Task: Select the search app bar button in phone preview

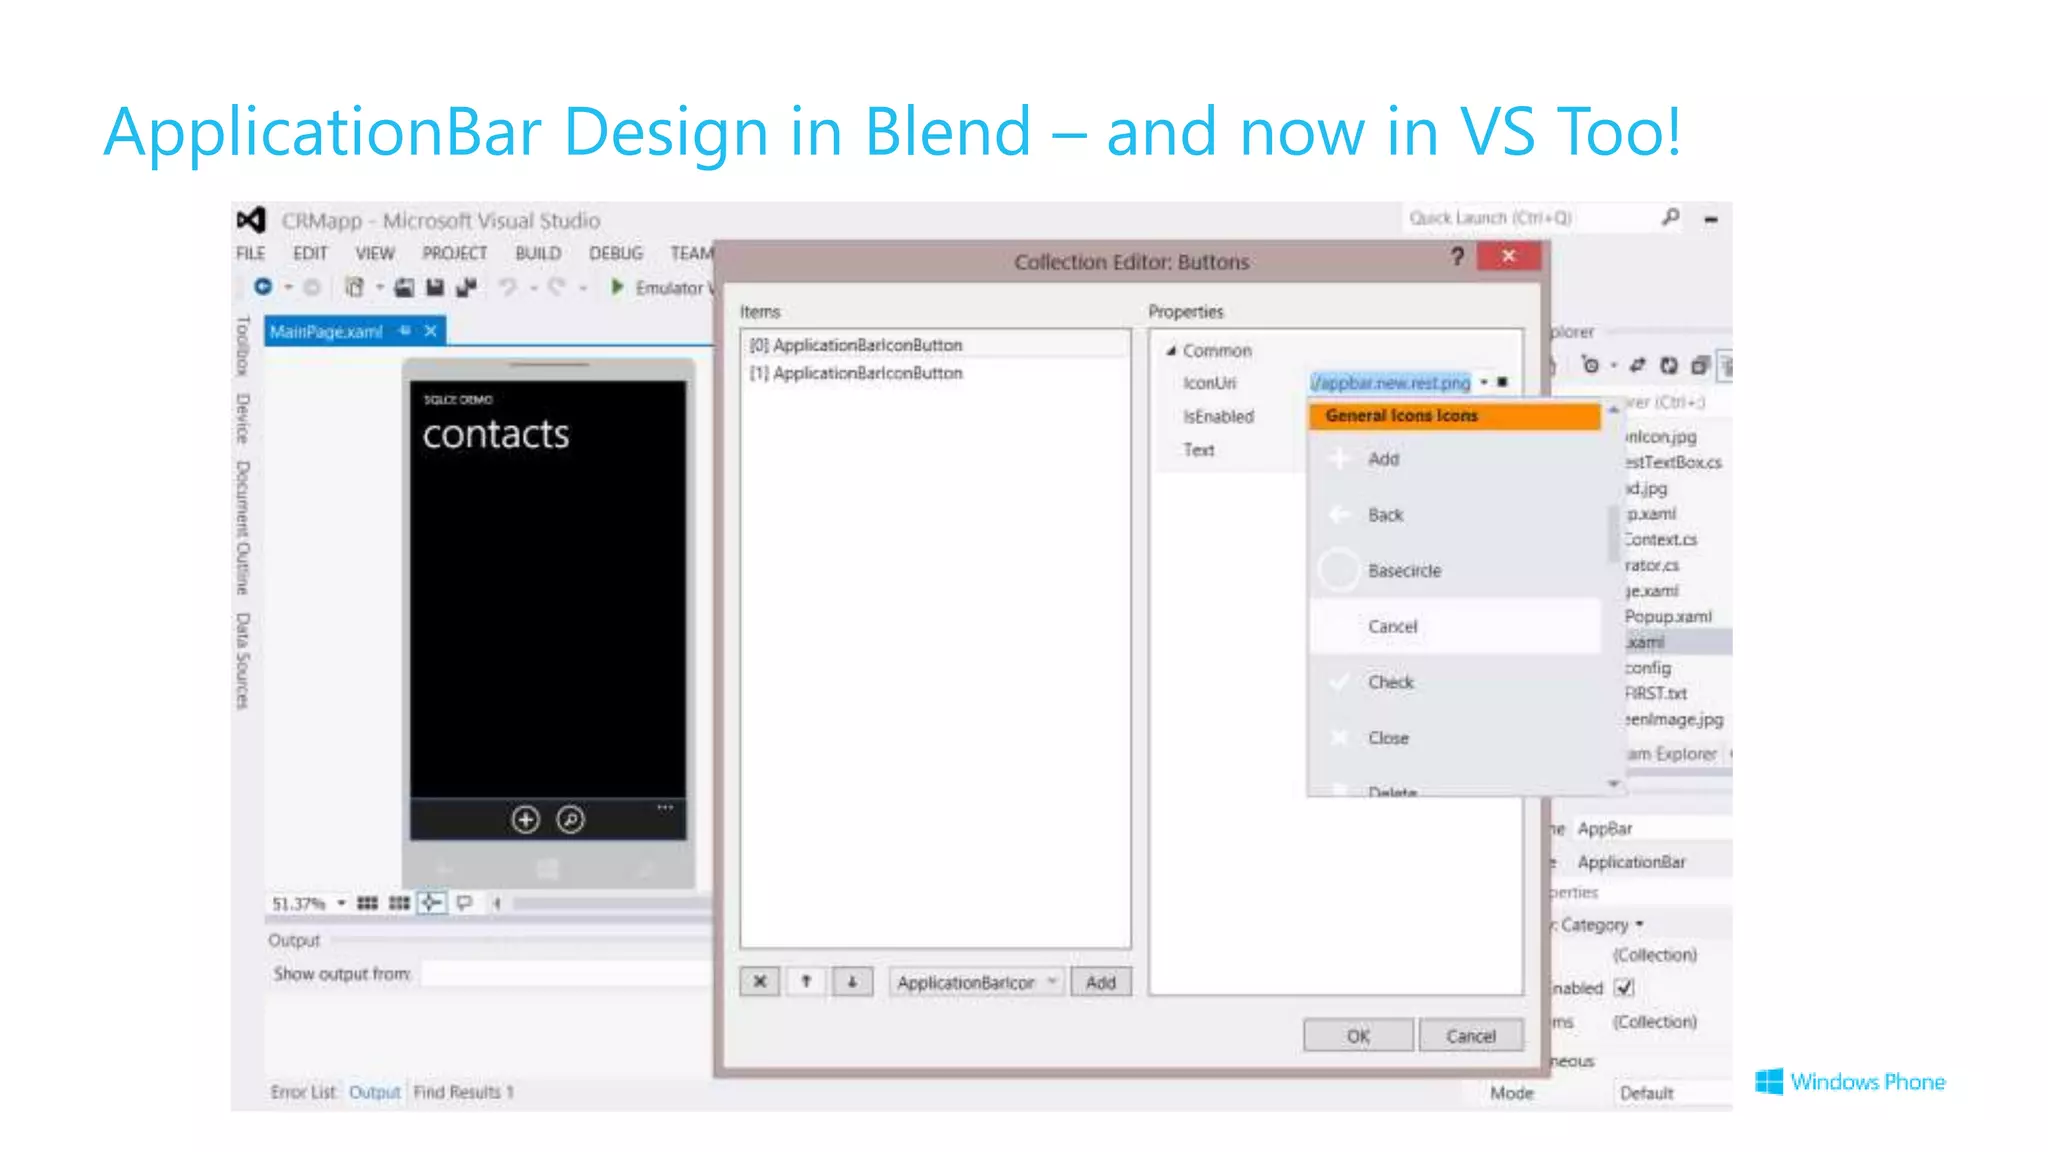Action: [570, 820]
